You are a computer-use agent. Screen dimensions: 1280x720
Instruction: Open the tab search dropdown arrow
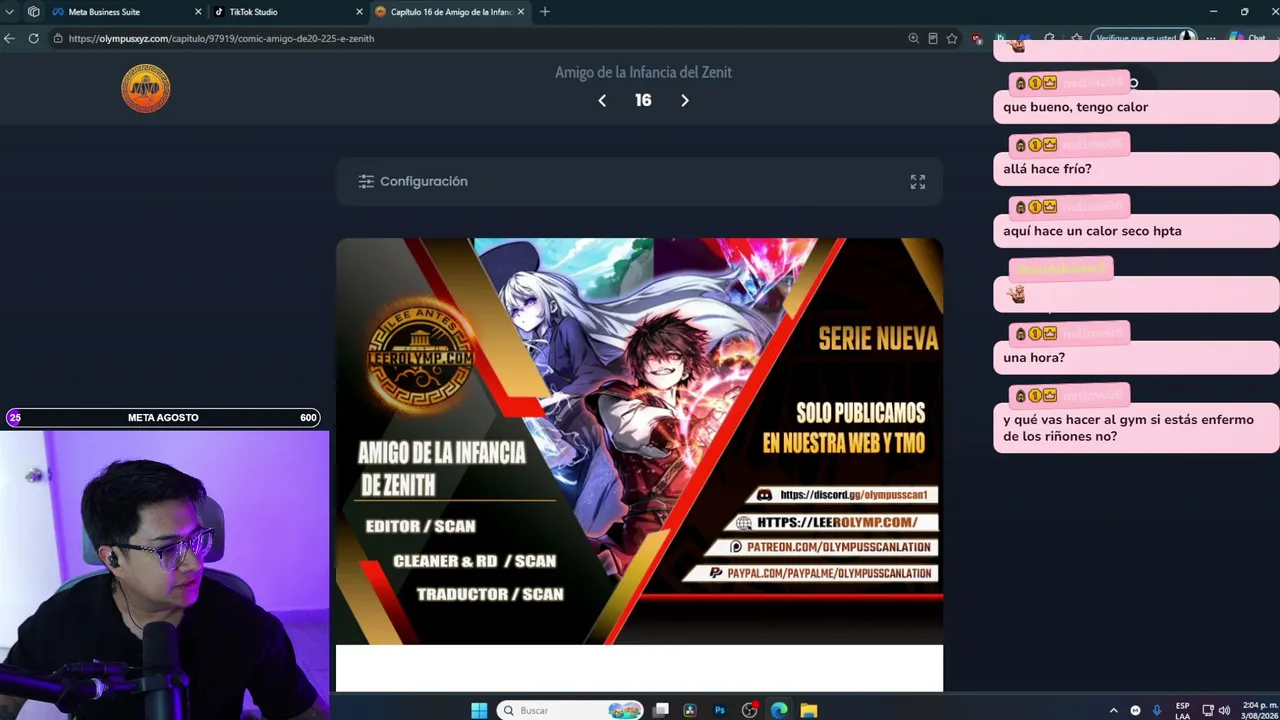pyautogui.click(x=12, y=12)
